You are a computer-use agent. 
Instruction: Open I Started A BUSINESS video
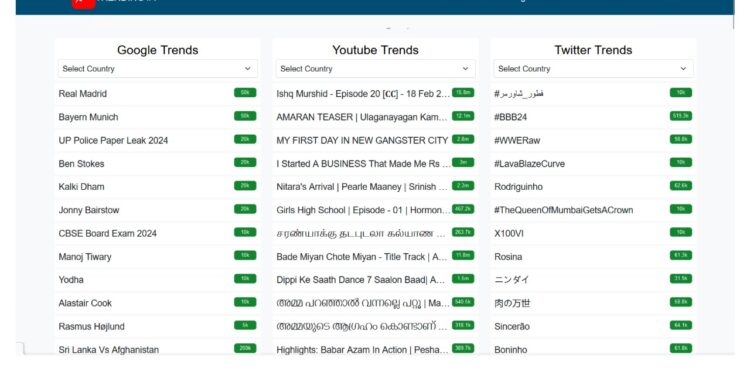pyautogui.click(x=363, y=164)
